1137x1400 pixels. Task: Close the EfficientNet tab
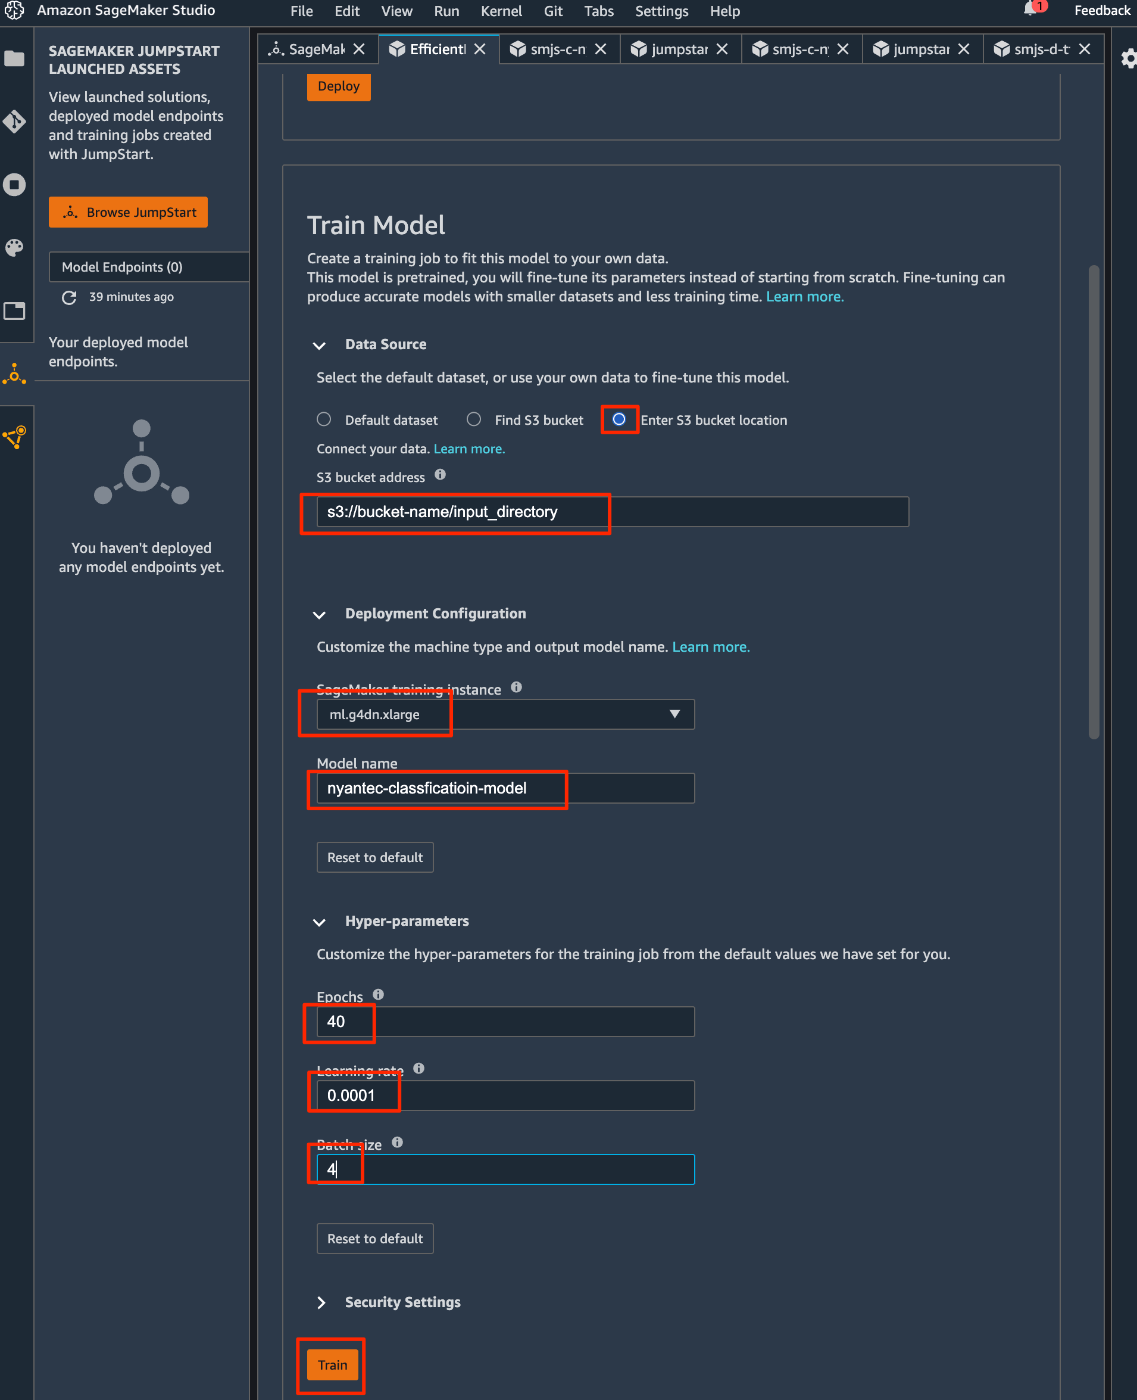[480, 49]
